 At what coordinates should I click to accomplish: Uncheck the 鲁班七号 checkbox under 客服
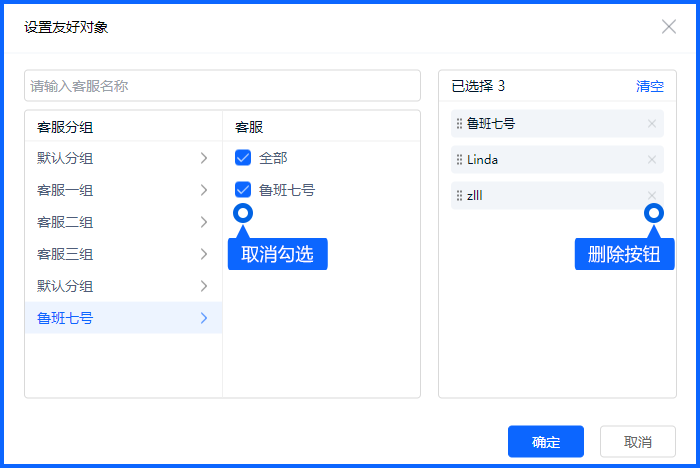pos(243,189)
